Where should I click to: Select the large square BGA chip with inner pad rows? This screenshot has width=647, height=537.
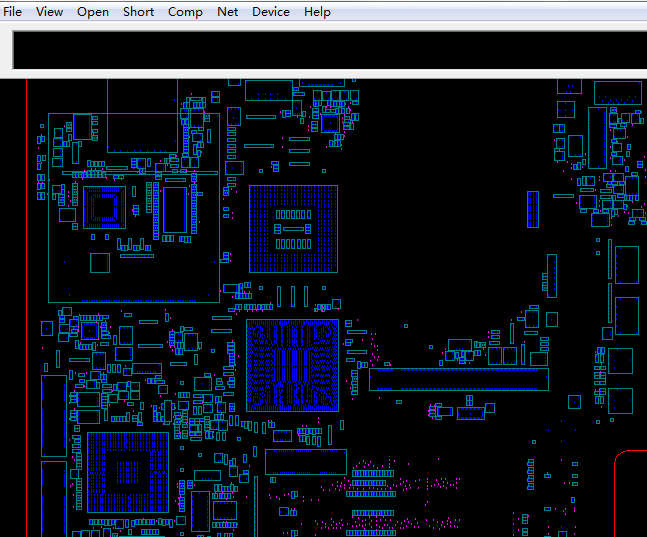[293, 229]
